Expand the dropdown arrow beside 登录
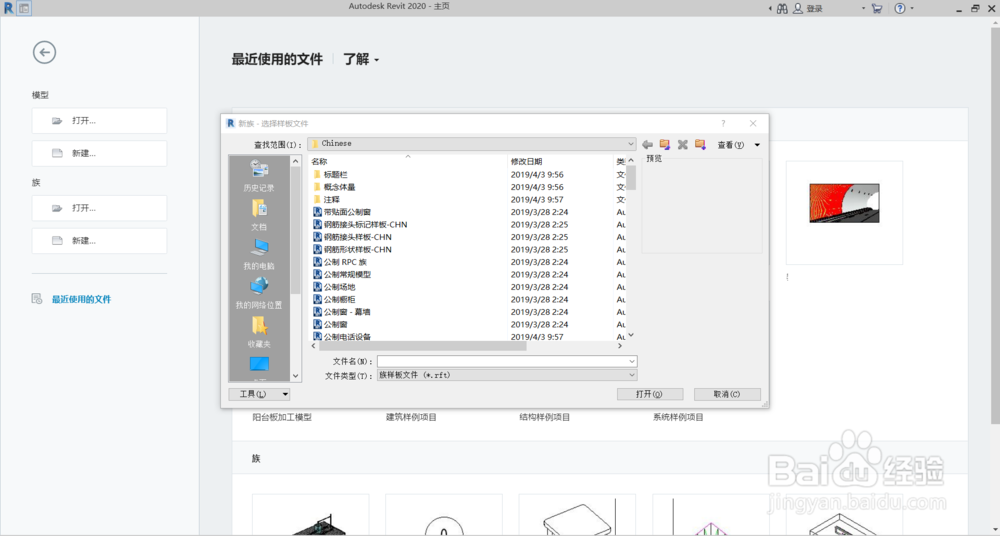1000x536 pixels. pos(864,8)
